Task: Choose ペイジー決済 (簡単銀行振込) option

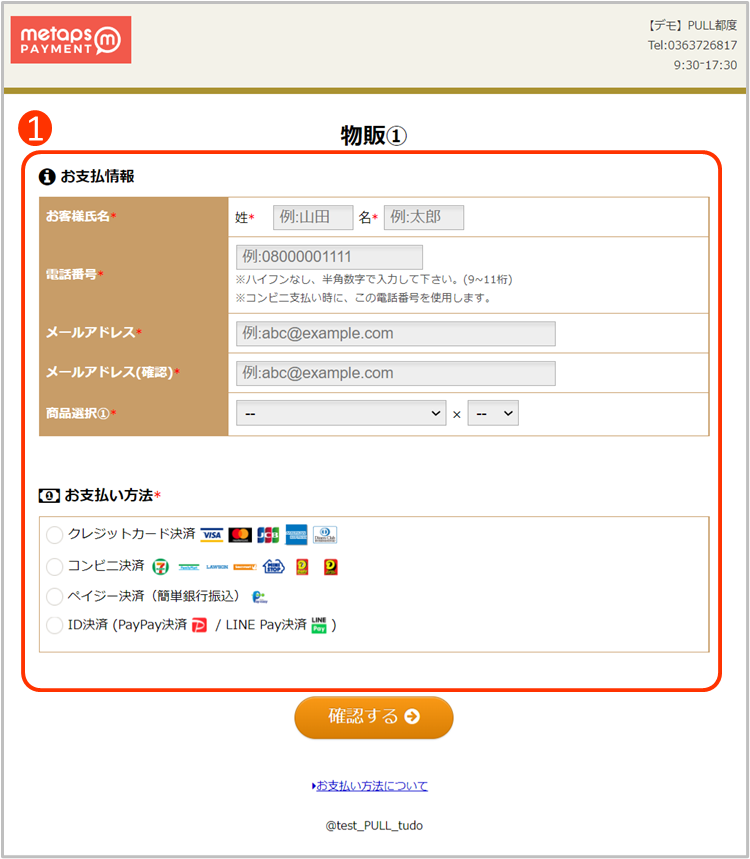Action: point(55,597)
